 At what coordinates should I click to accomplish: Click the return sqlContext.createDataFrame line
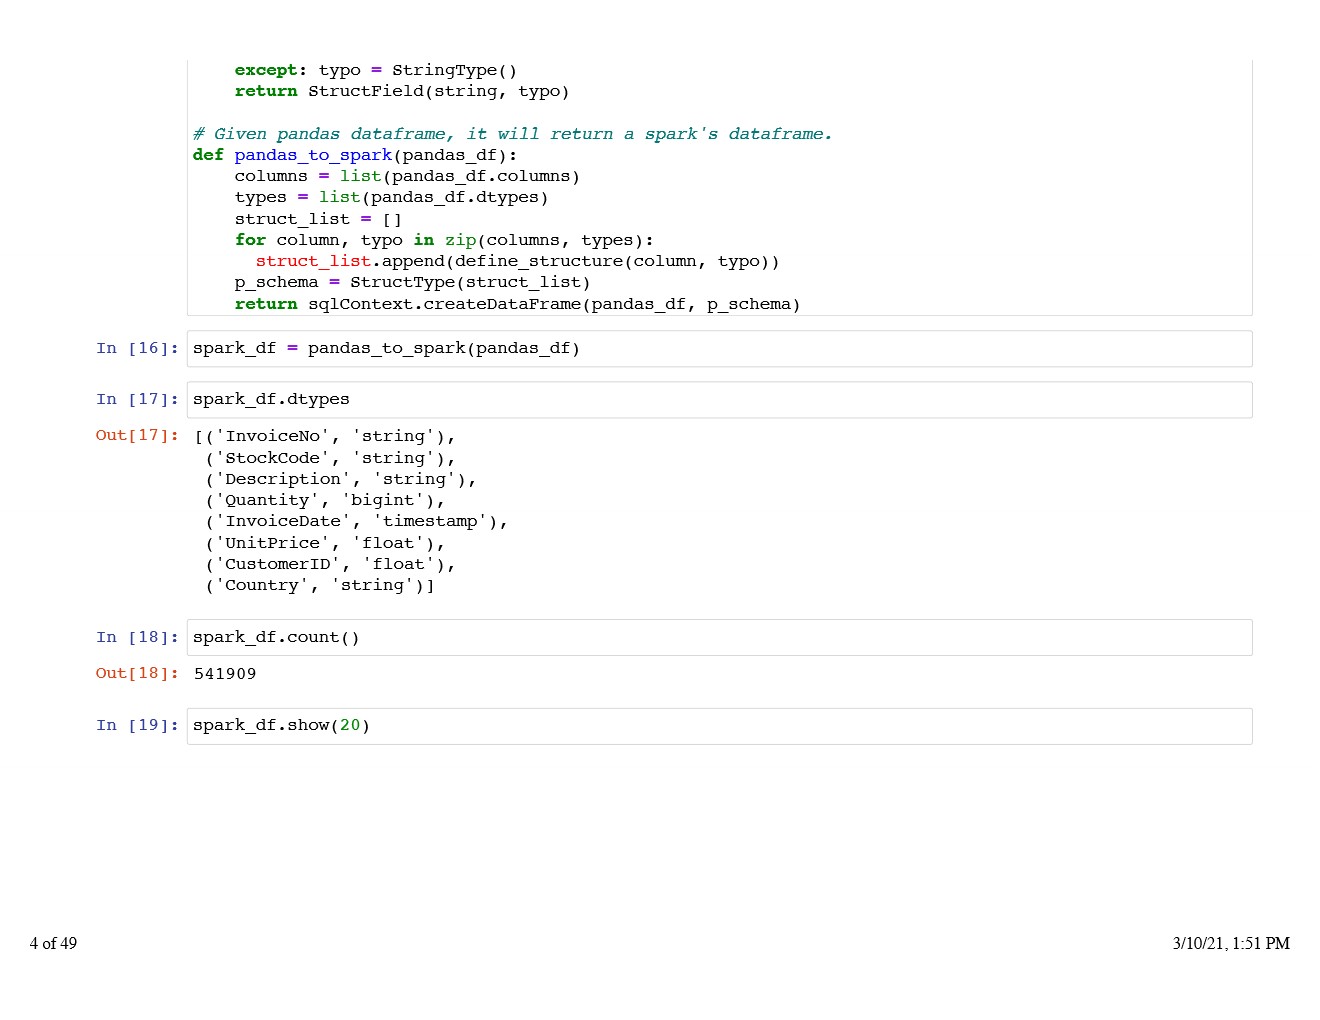pos(517,304)
